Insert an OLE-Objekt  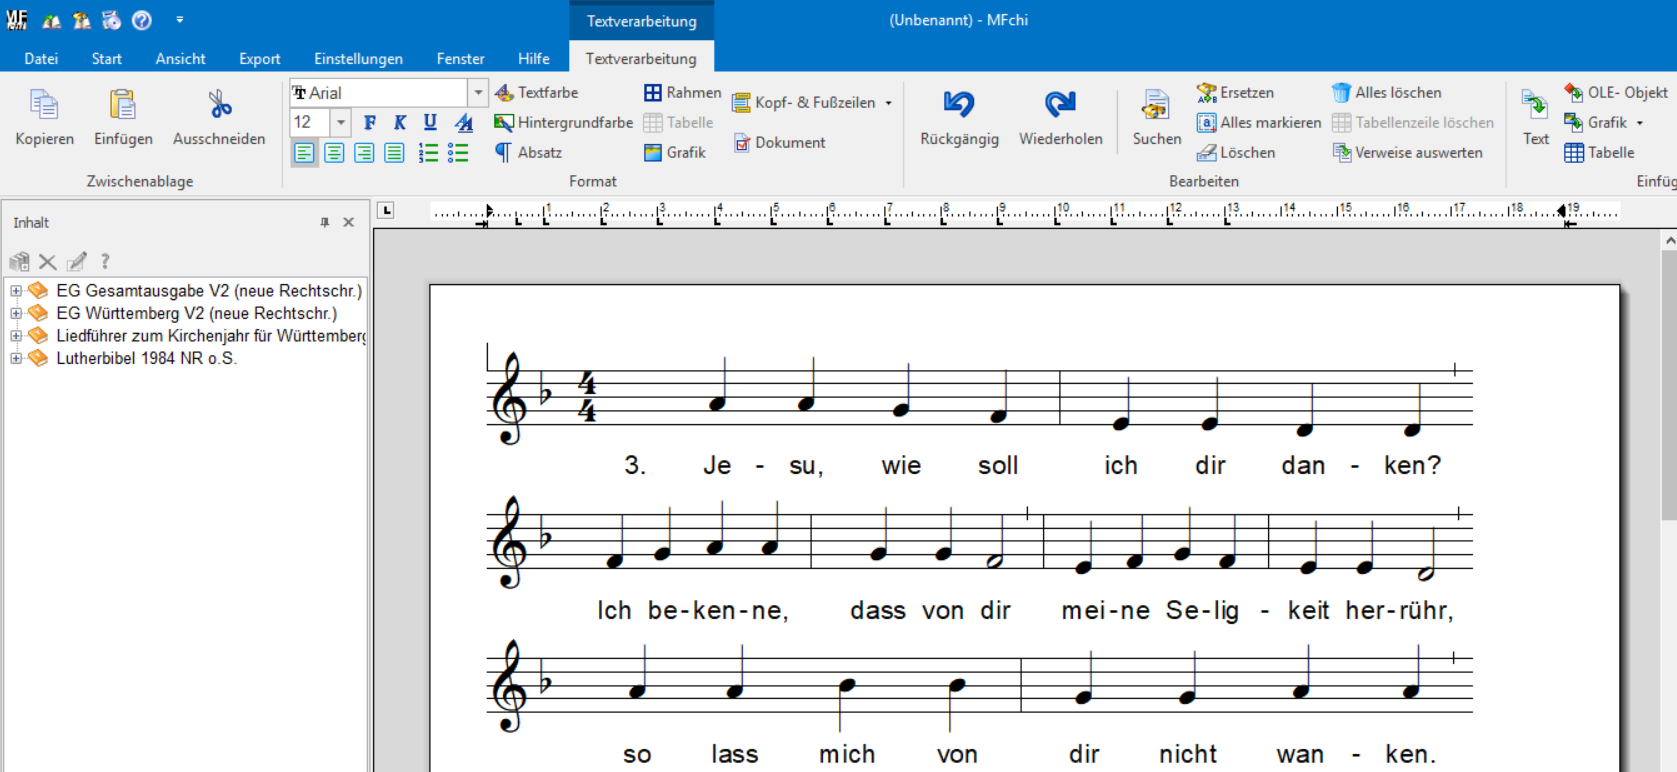1616,92
